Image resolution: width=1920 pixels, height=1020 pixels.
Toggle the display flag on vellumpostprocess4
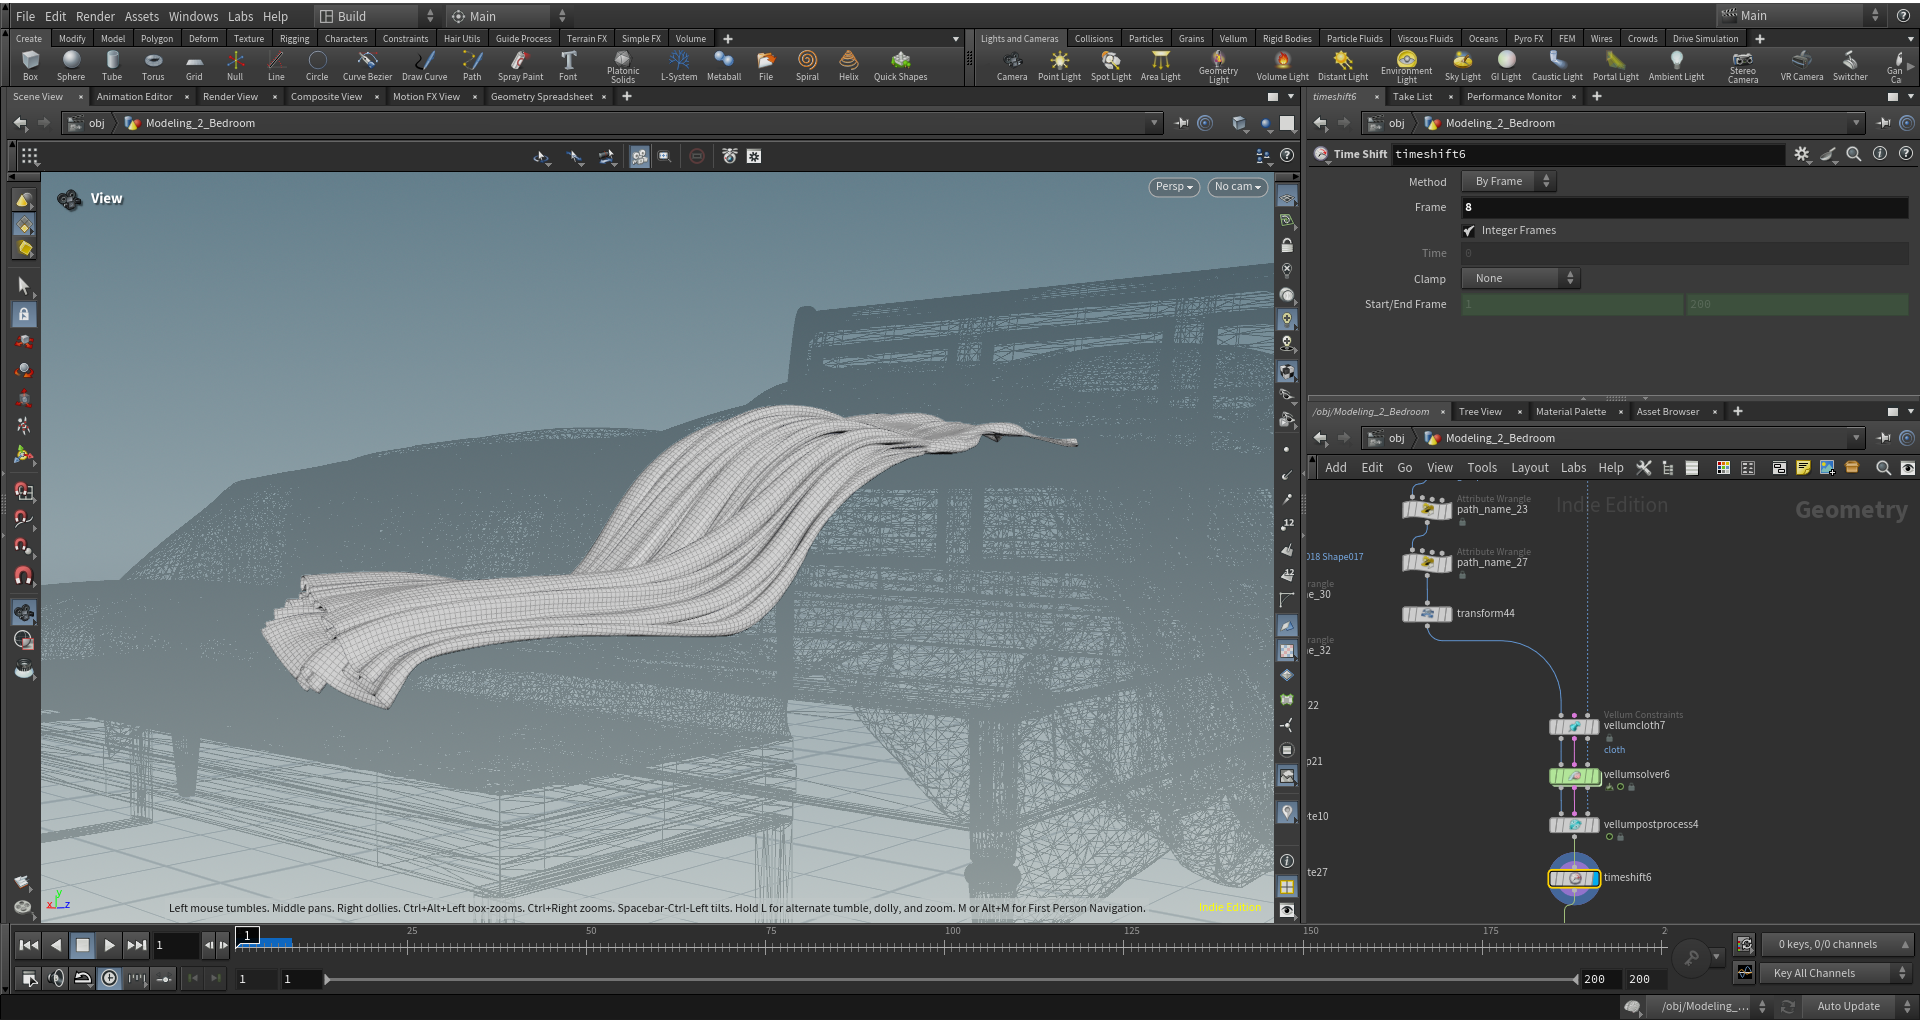(1609, 837)
